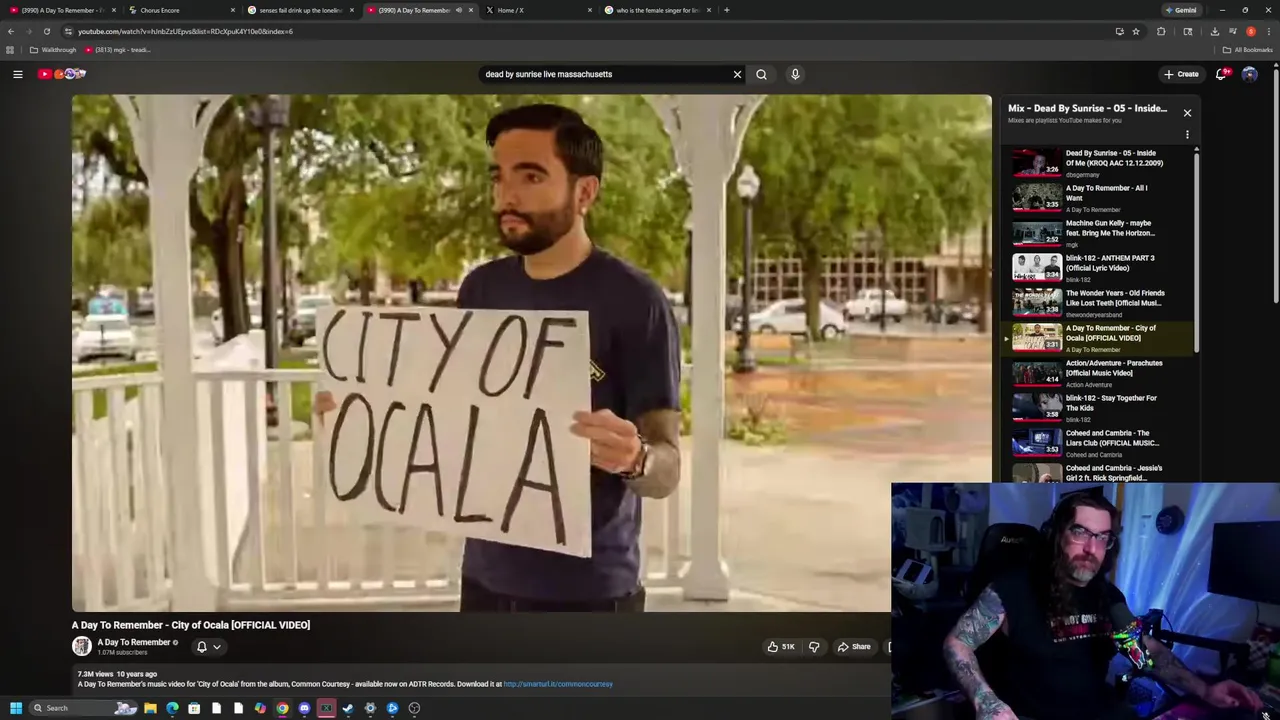Open the mgk bookmark
The image size is (1280, 720).
(118, 50)
